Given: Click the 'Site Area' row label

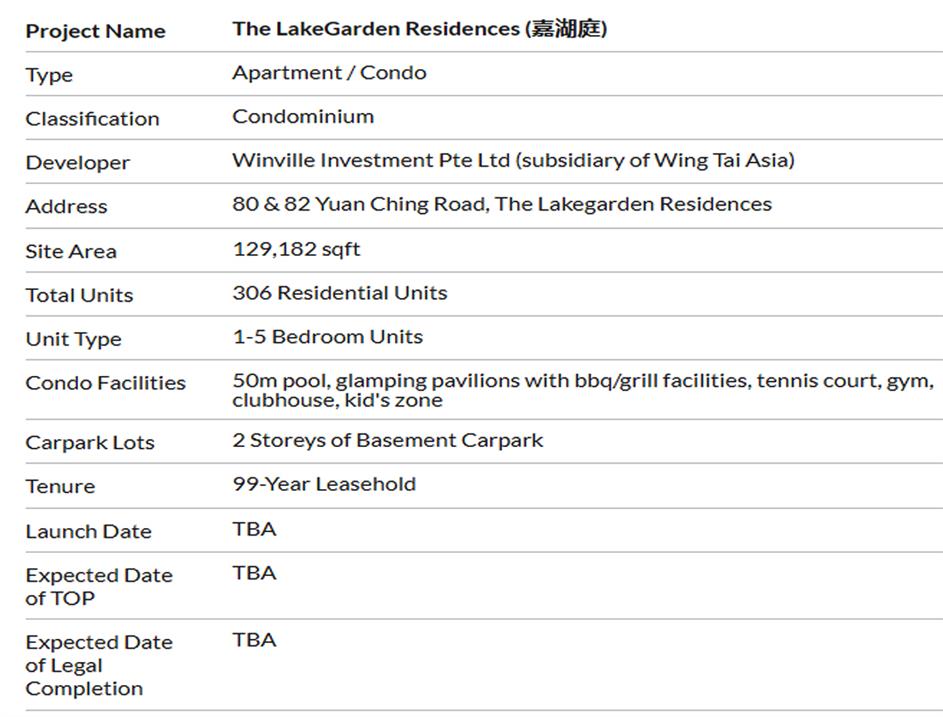Looking at the screenshot, I should click(71, 251).
